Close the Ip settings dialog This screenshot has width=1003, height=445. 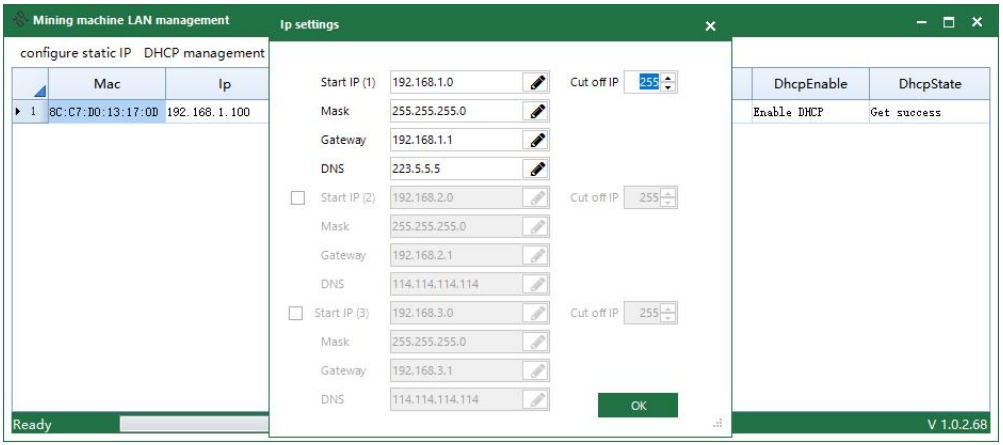pyautogui.click(x=711, y=25)
